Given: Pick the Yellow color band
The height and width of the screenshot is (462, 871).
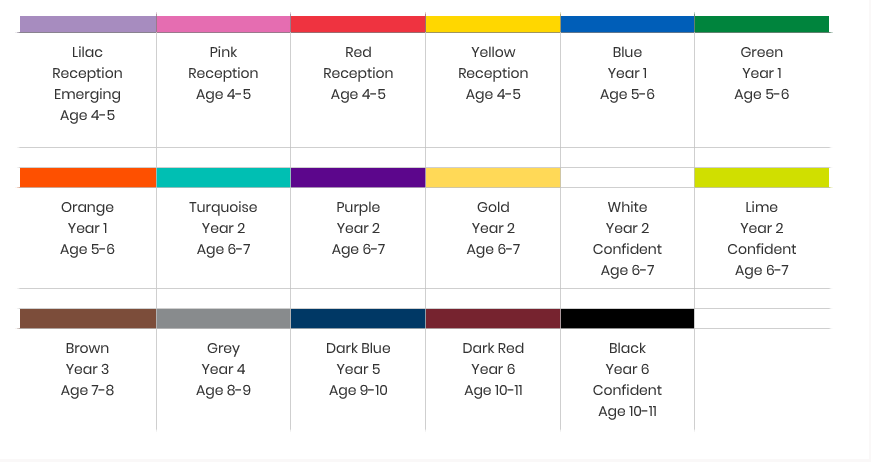Looking at the screenshot, I should tap(493, 24).
